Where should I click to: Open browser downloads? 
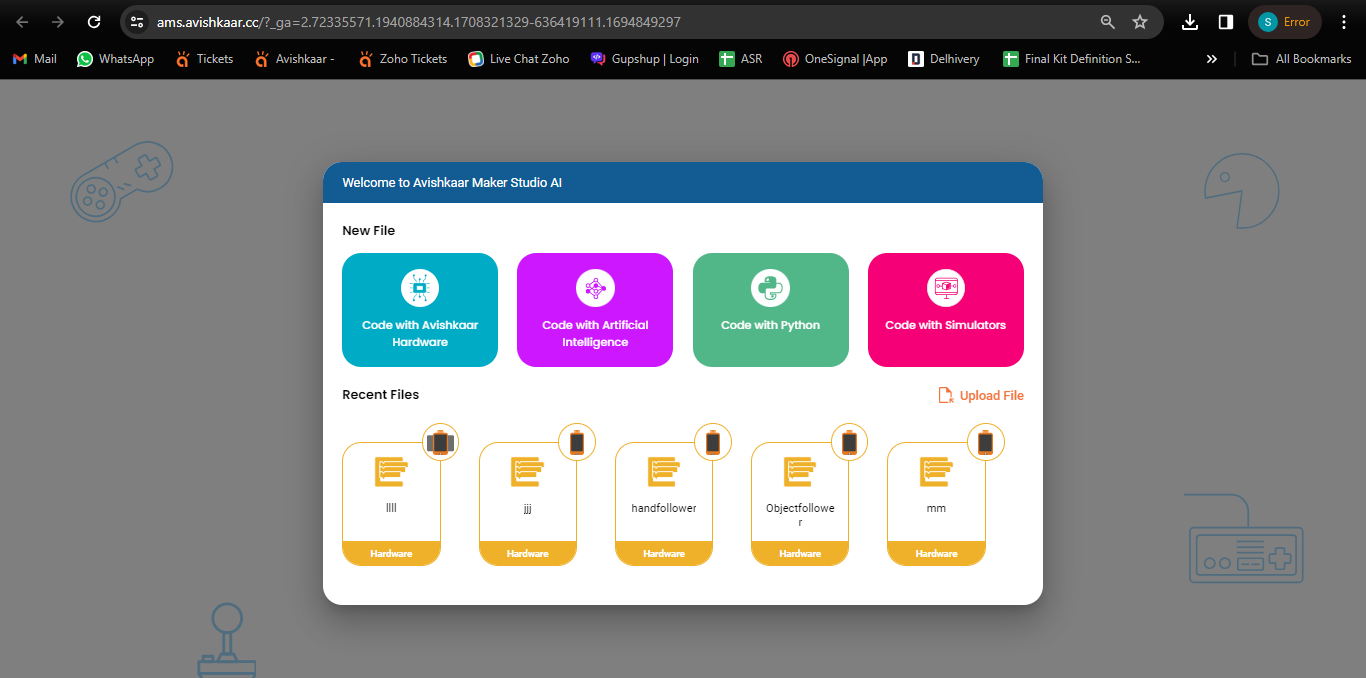(1190, 22)
